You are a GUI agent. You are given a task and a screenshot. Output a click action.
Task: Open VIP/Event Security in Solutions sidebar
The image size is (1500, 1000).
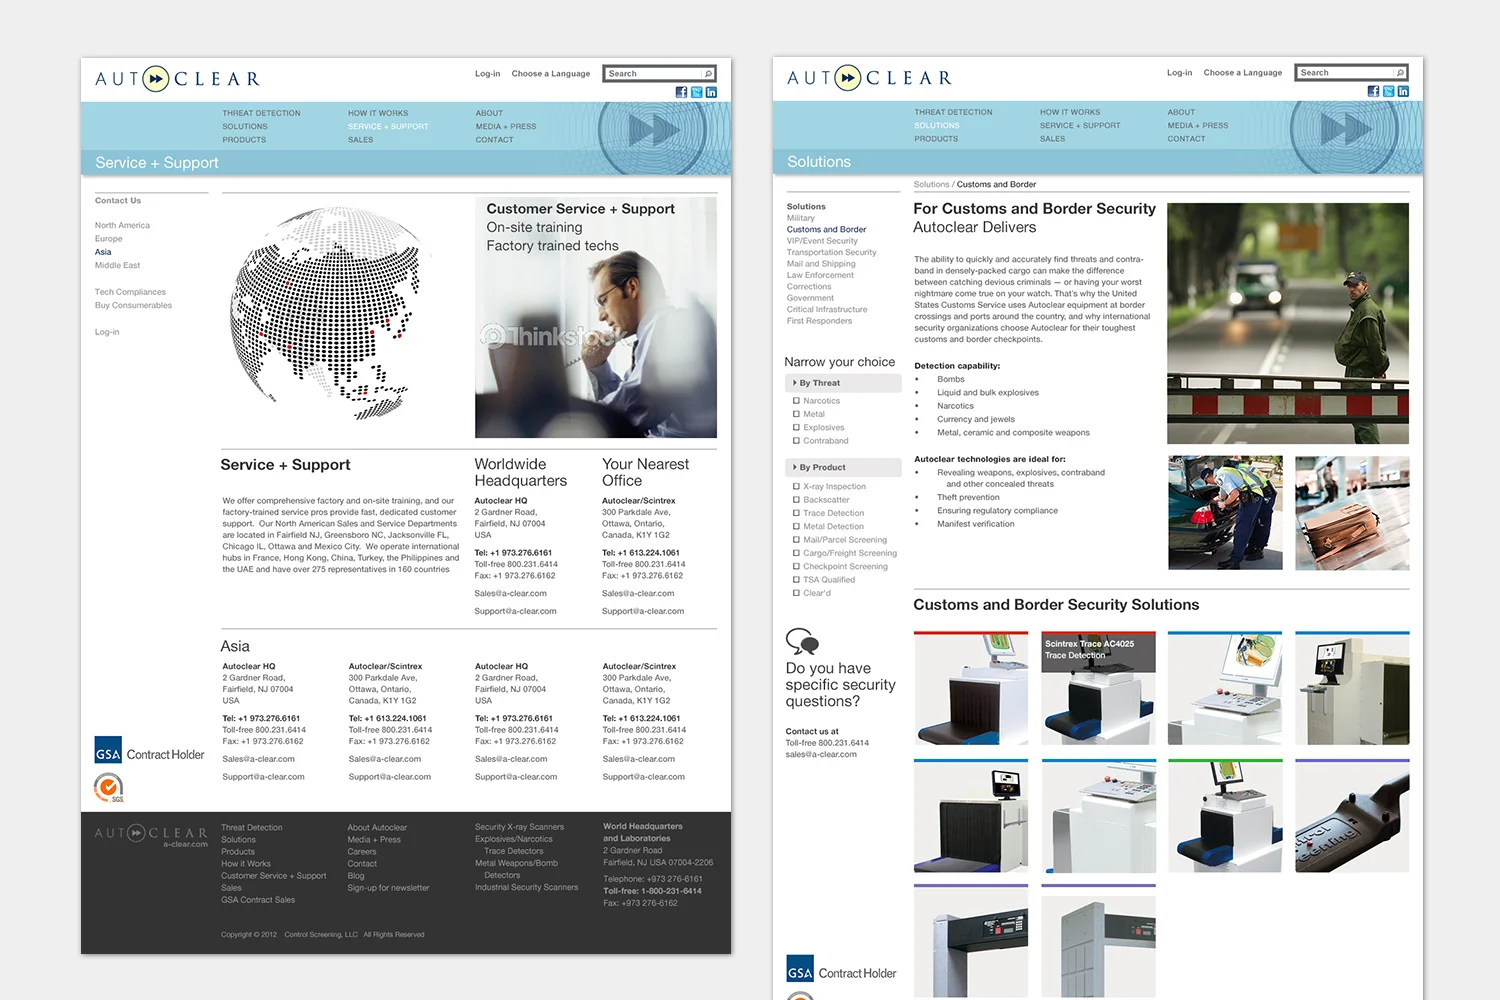[822, 241]
